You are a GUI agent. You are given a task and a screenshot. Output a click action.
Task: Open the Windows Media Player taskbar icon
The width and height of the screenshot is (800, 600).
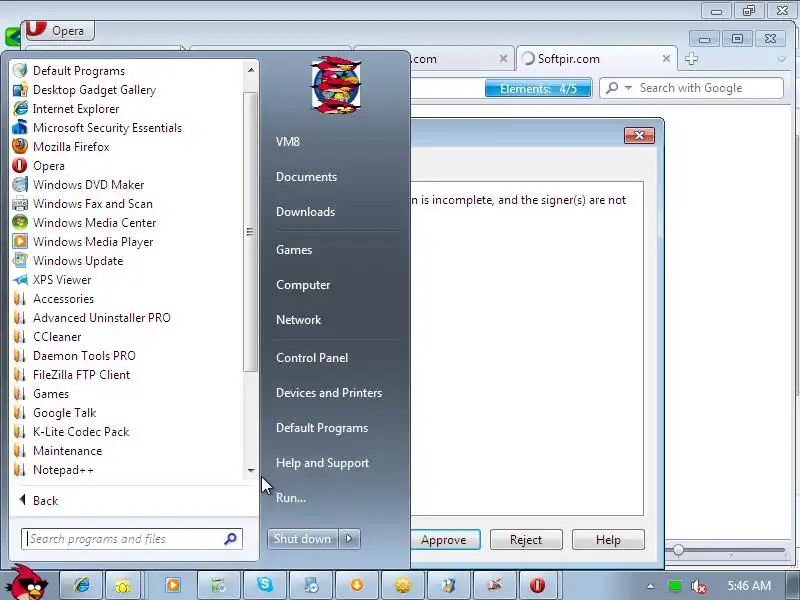(173, 585)
